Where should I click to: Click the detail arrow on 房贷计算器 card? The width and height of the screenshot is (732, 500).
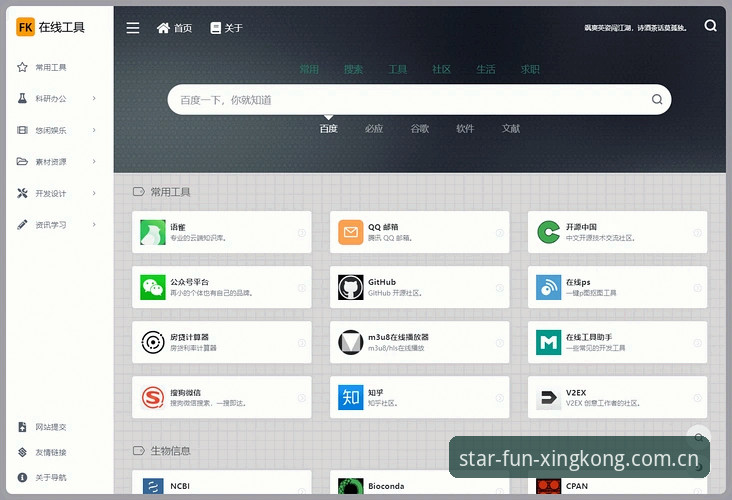point(302,343)
